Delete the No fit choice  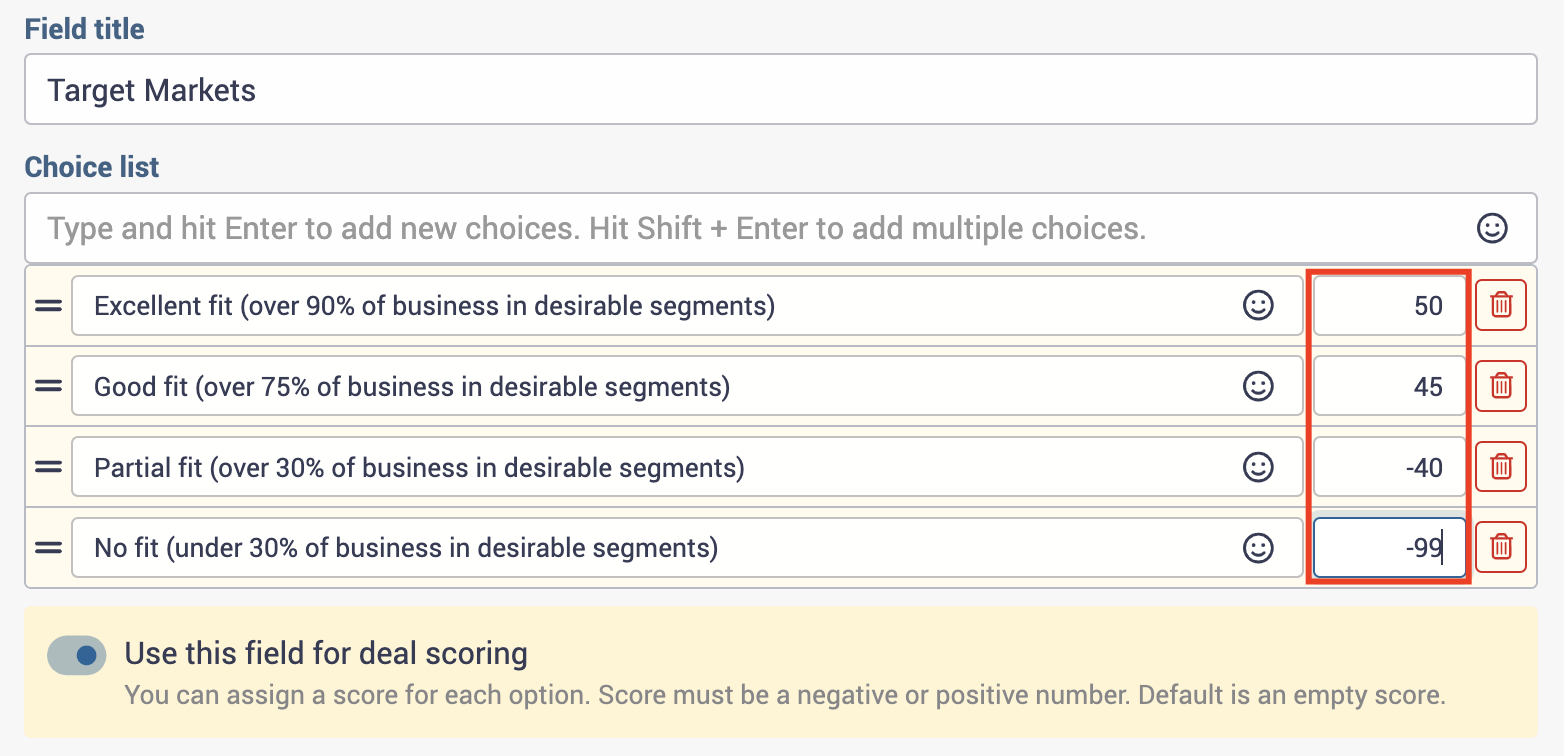1501,547
